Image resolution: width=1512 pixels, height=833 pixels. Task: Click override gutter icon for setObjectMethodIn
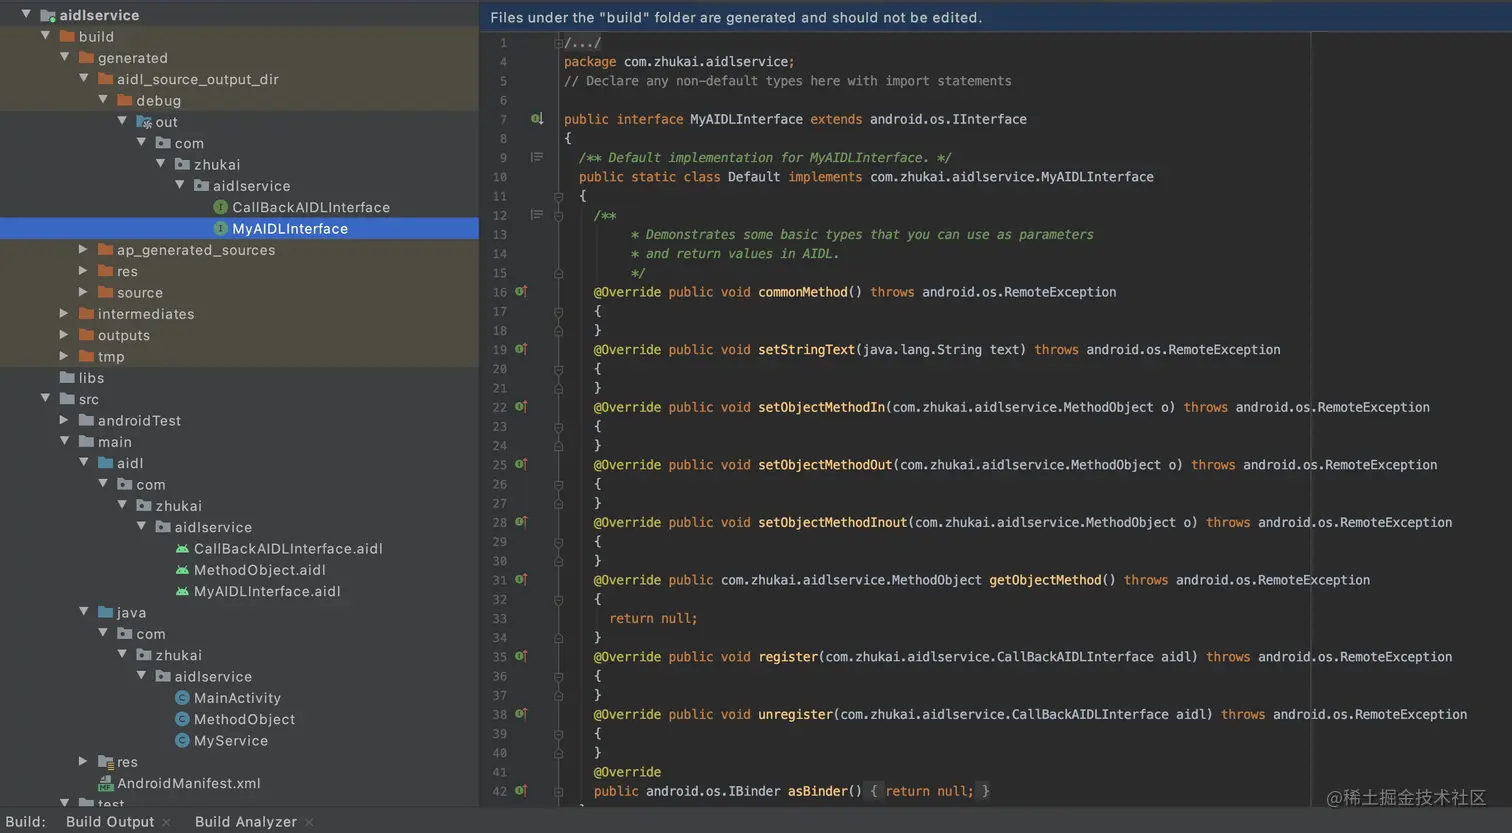(521, 407)
